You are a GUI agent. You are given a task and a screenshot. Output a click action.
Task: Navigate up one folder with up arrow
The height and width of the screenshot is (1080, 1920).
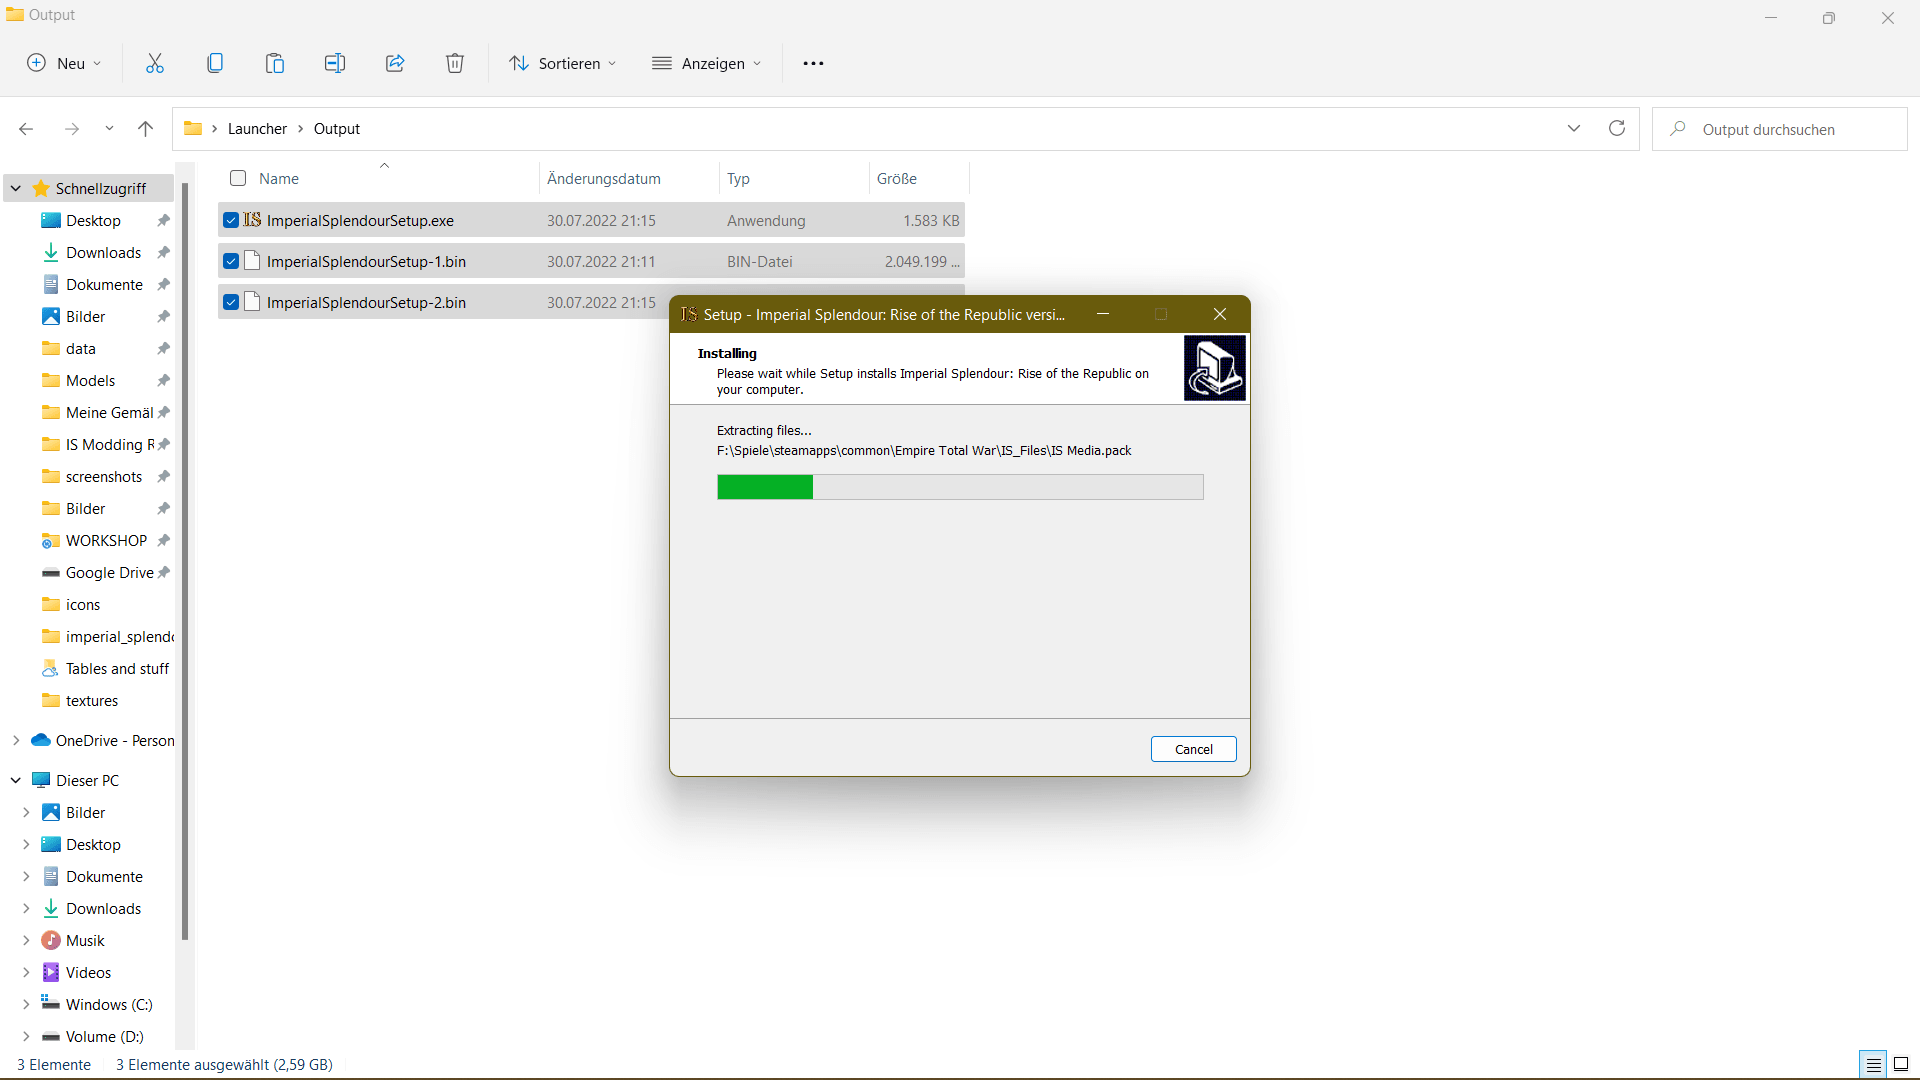click(146, 128)
